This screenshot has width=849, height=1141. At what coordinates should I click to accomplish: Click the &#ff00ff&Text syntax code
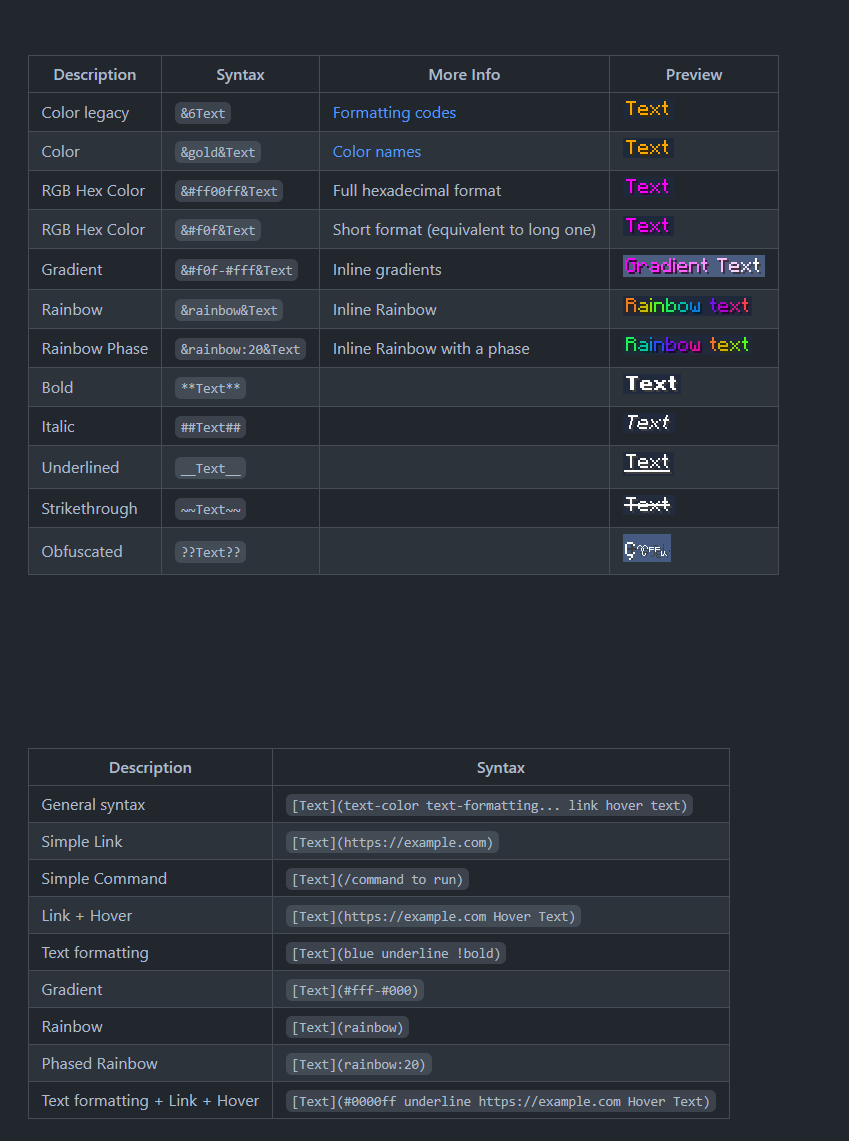(x=229, y=191)
